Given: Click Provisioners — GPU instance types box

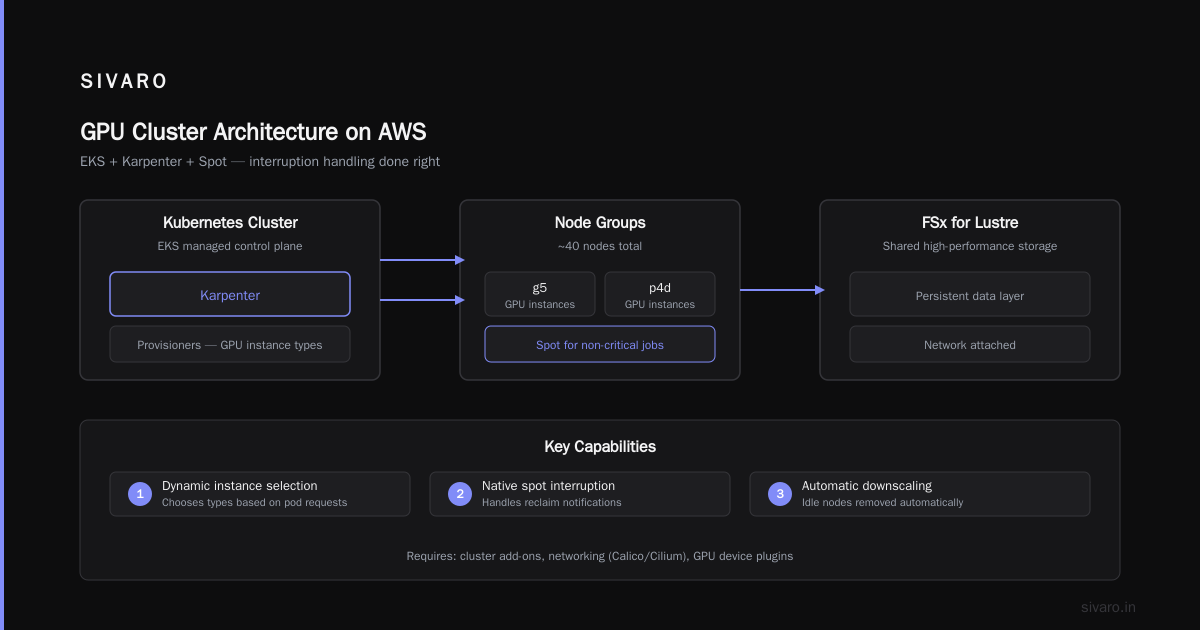Looking at the screenshot, I should click(230, 344).
